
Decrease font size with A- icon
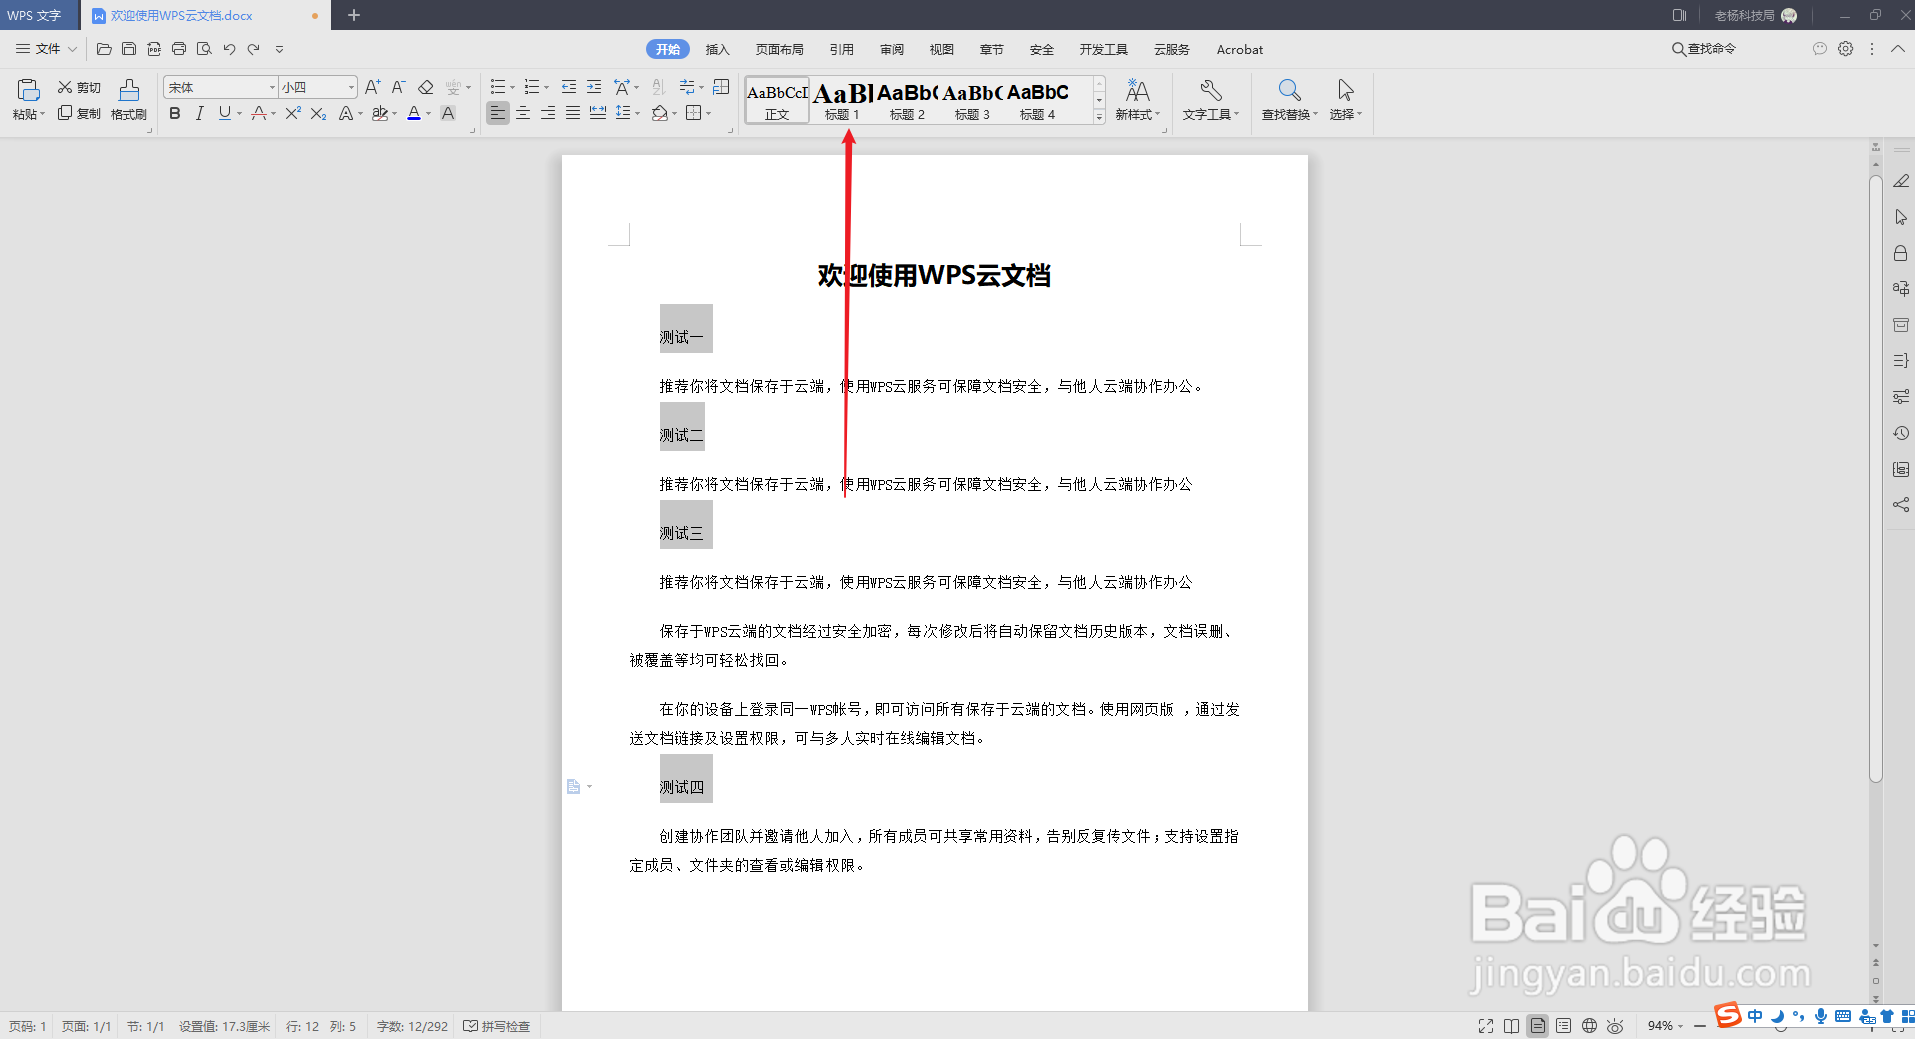(398, 88)
